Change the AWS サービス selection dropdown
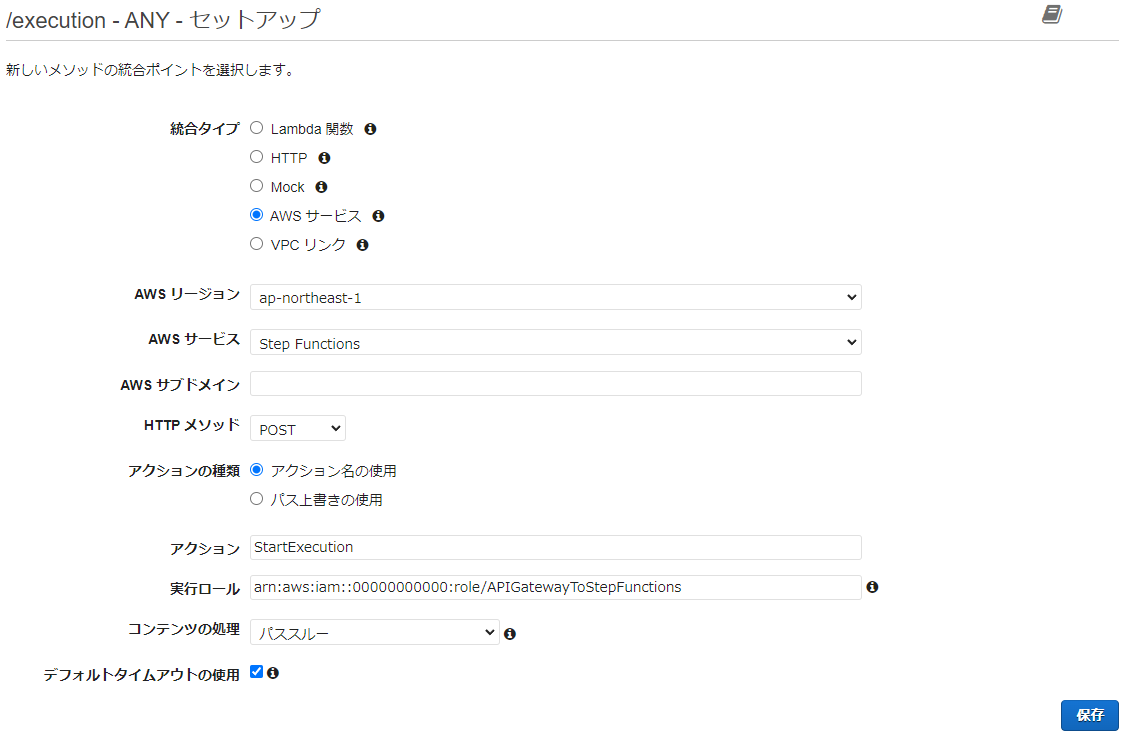This screenshot has width=1137, height=748. click(555, 341)
